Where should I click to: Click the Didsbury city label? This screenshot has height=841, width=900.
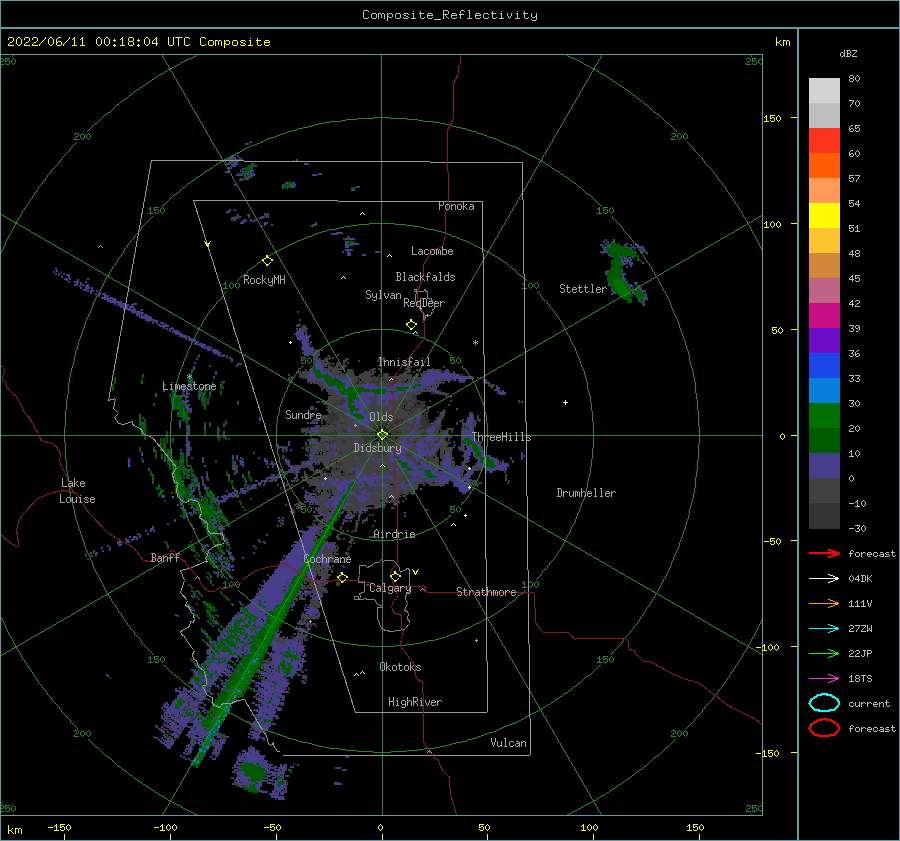[x=378, y=448]
